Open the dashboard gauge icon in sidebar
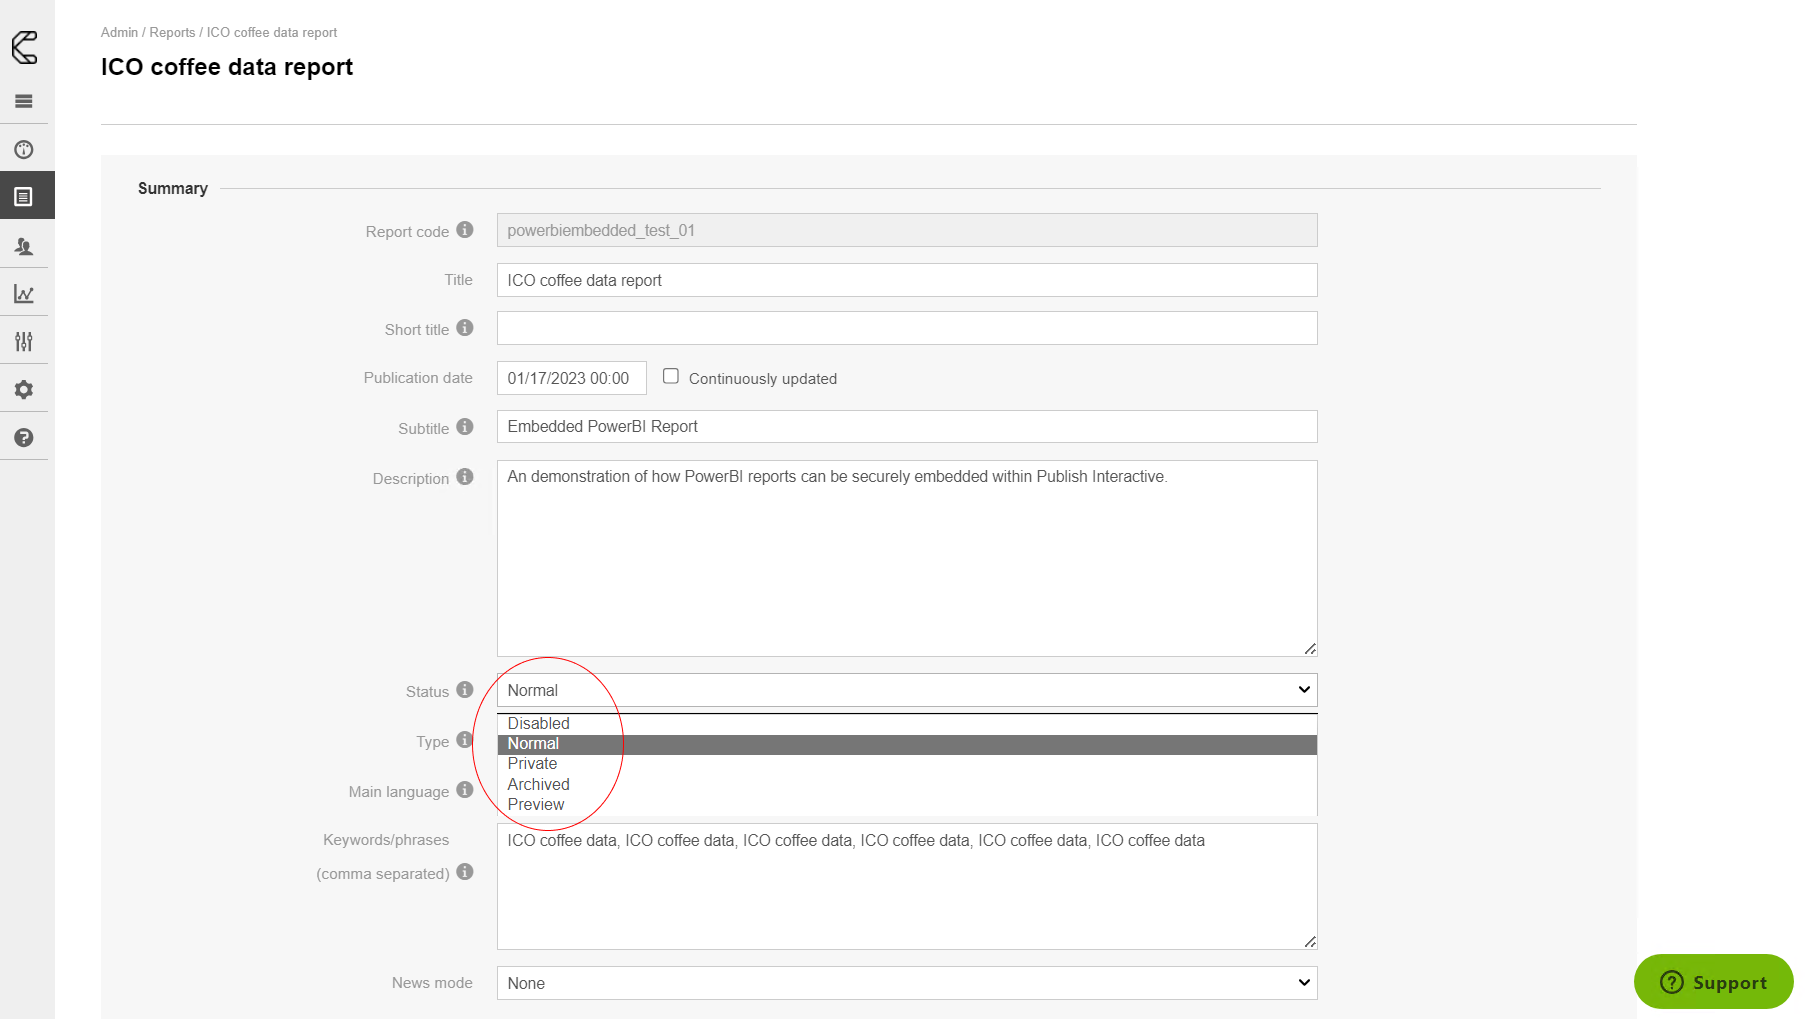Screen dimensions: 1805x1019 pyautogui.click(x=24, y=150)
